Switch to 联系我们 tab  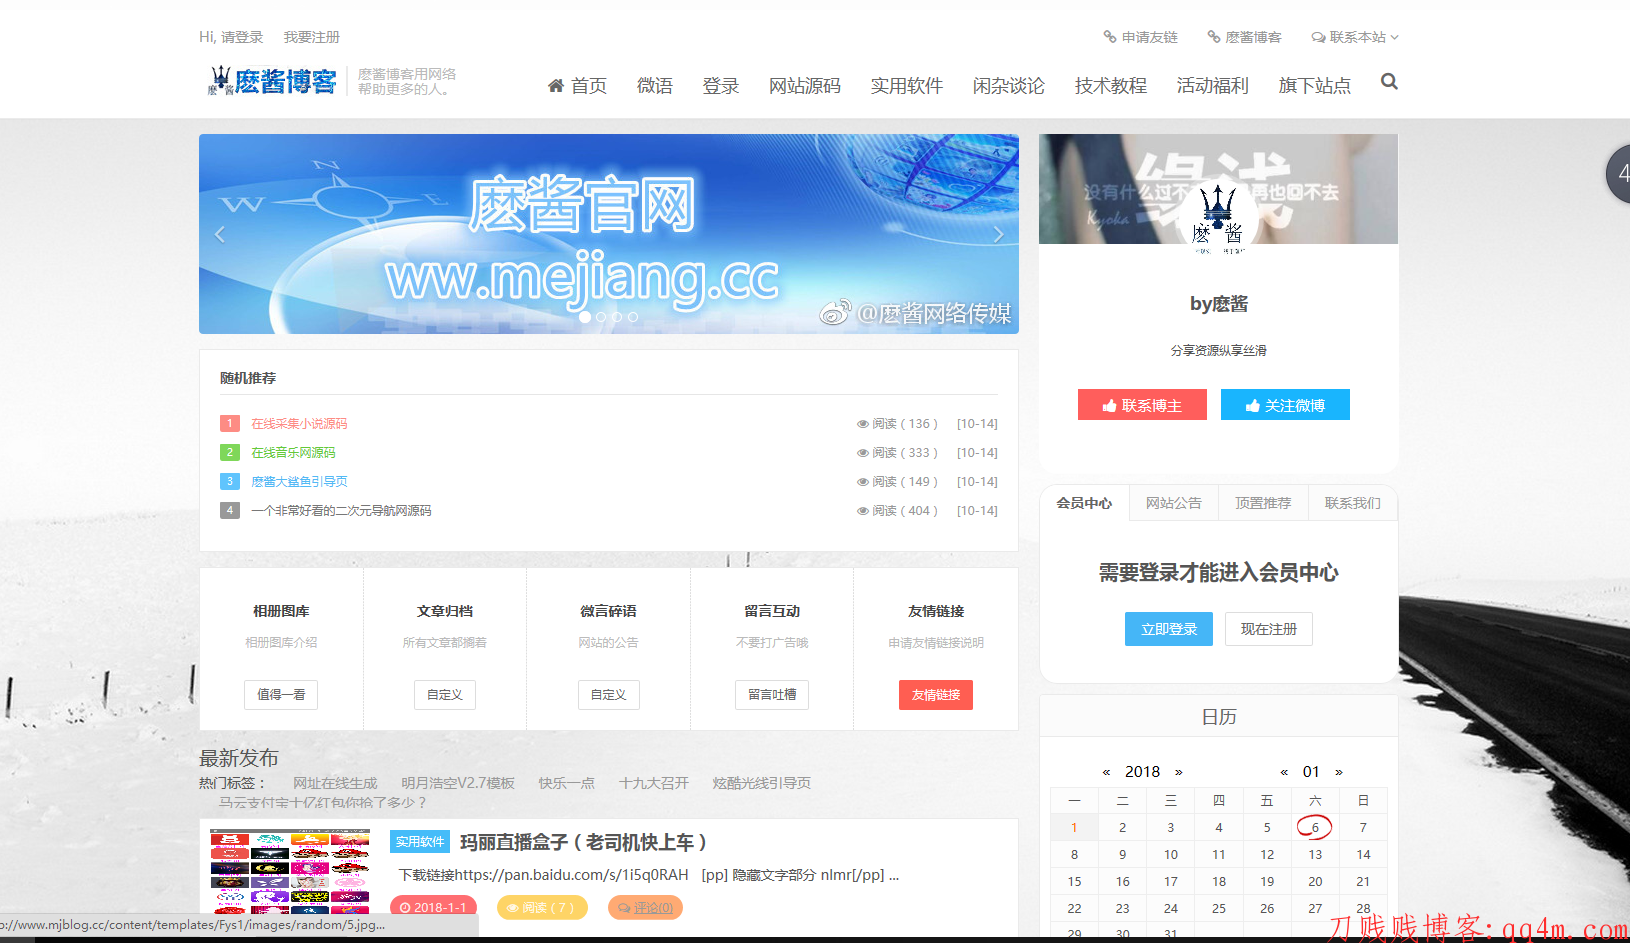1353,503
